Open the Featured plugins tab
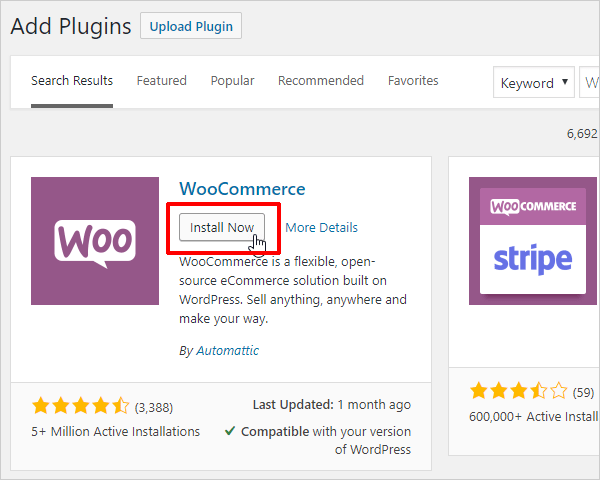The image size is (600, 480). tap(161, 81)
